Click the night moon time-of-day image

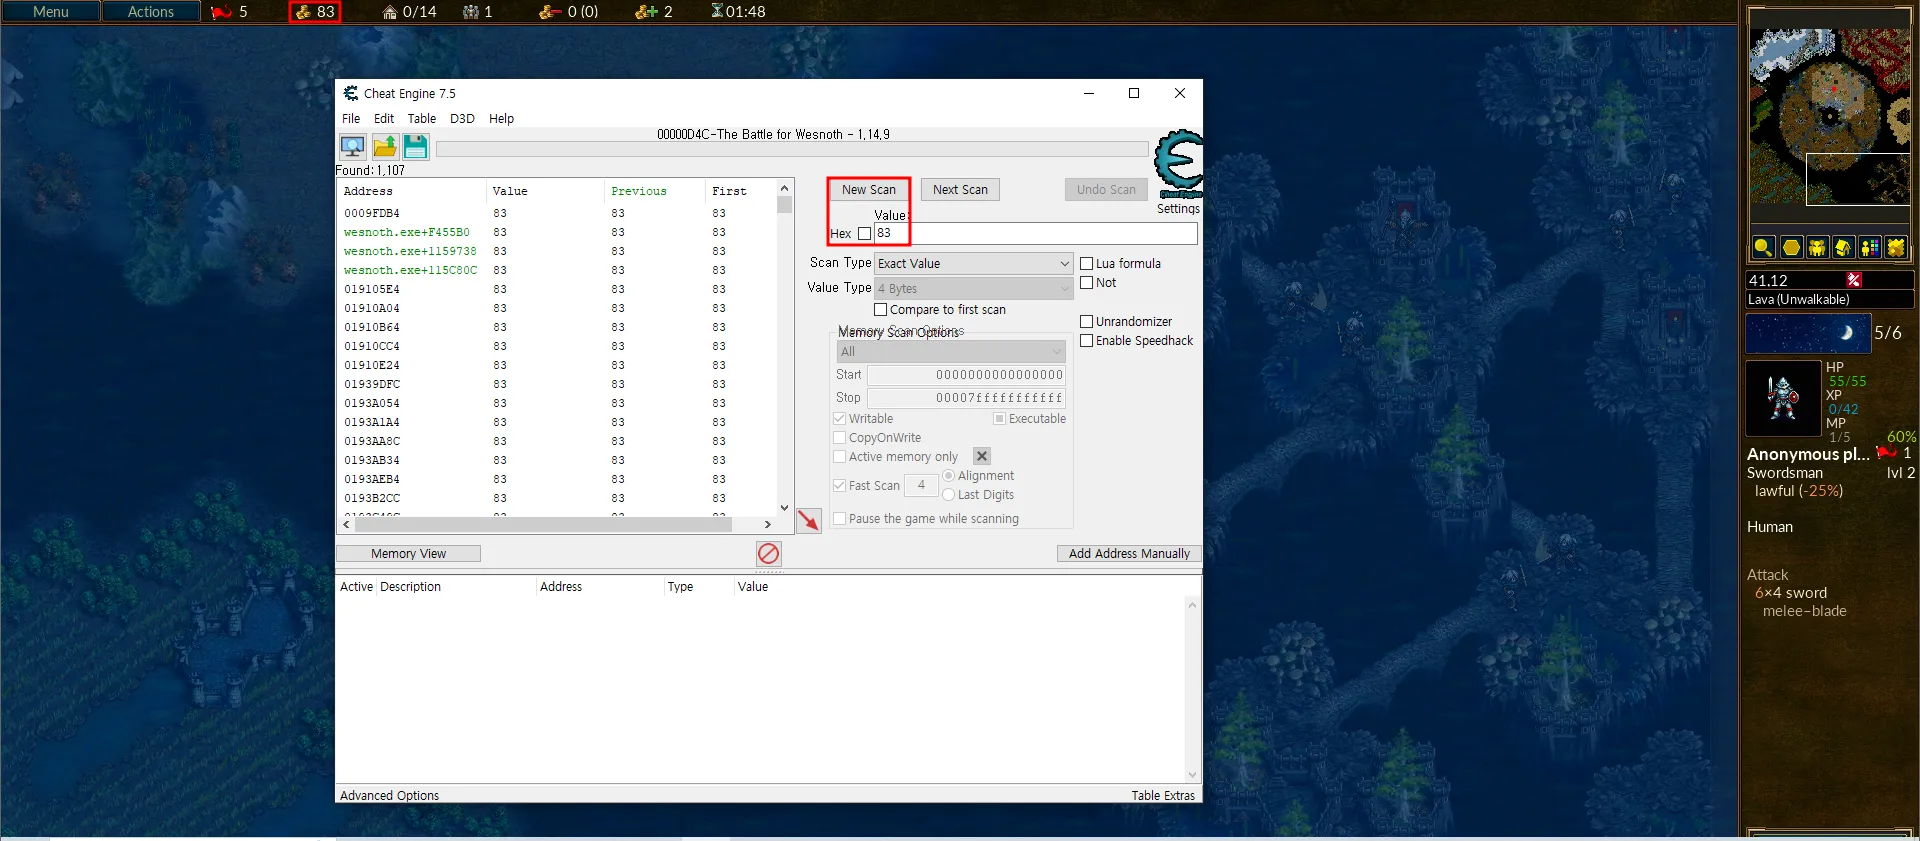click(1808, 333)
